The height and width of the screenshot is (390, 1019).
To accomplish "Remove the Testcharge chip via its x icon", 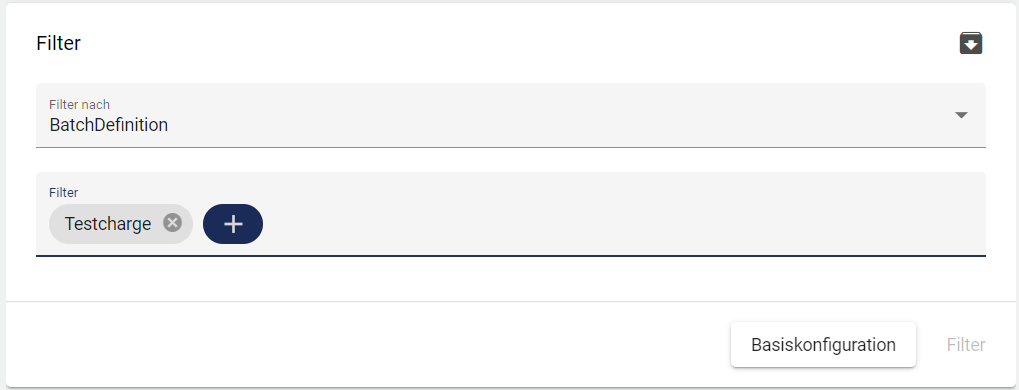I will [x=172, y=224].
